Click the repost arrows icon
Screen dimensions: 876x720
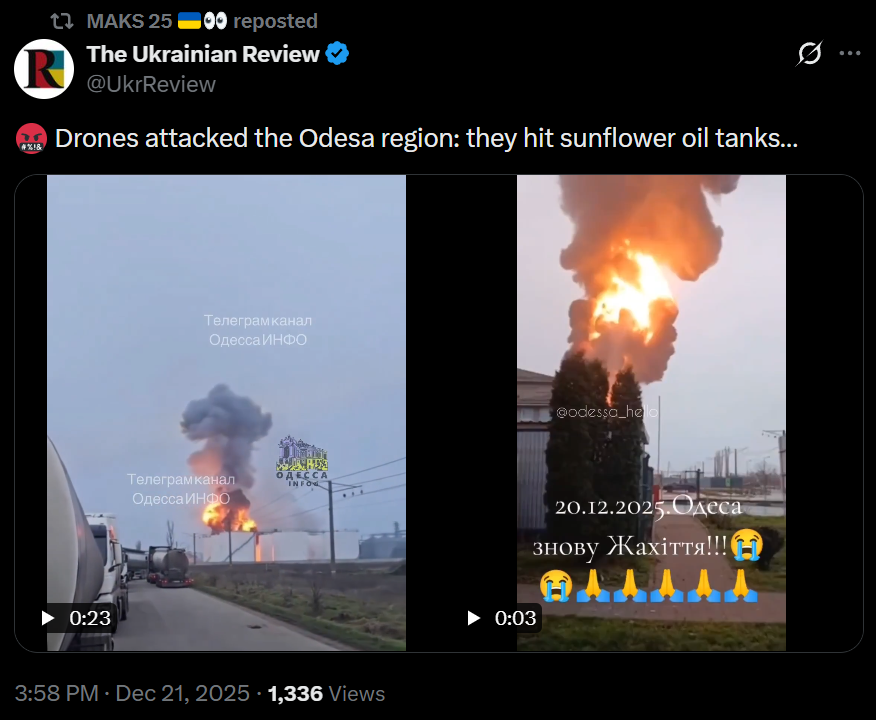(x=61, y=21)
